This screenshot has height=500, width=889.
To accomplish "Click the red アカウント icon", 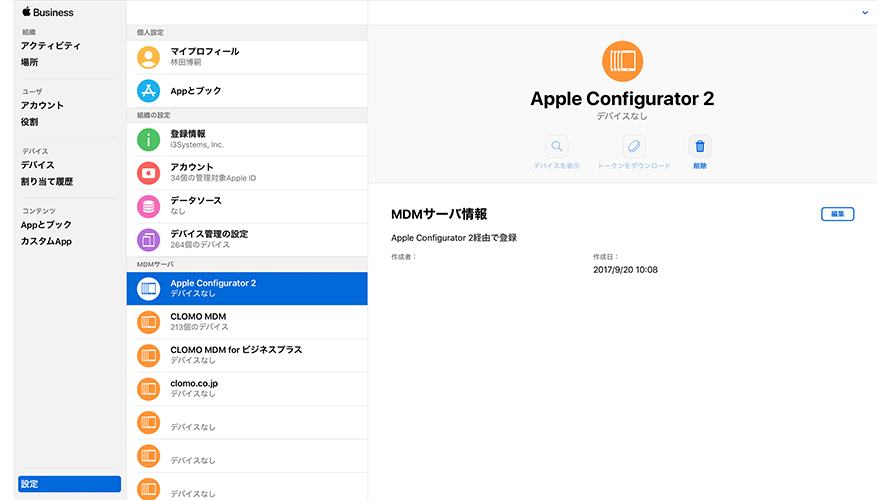I will 149,173.
